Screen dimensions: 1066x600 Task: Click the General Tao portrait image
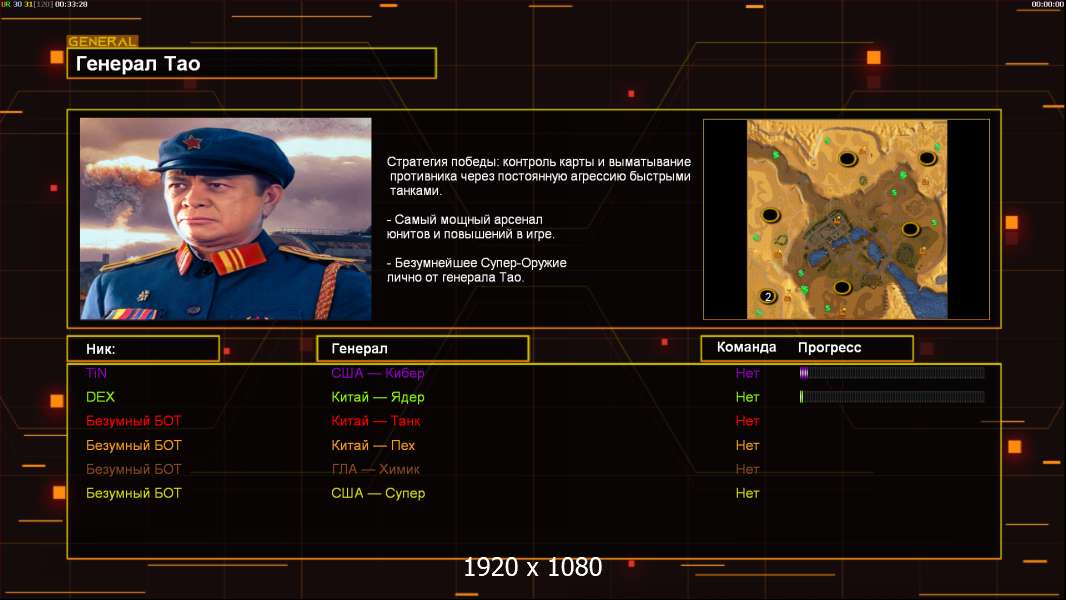pos(226,219)
